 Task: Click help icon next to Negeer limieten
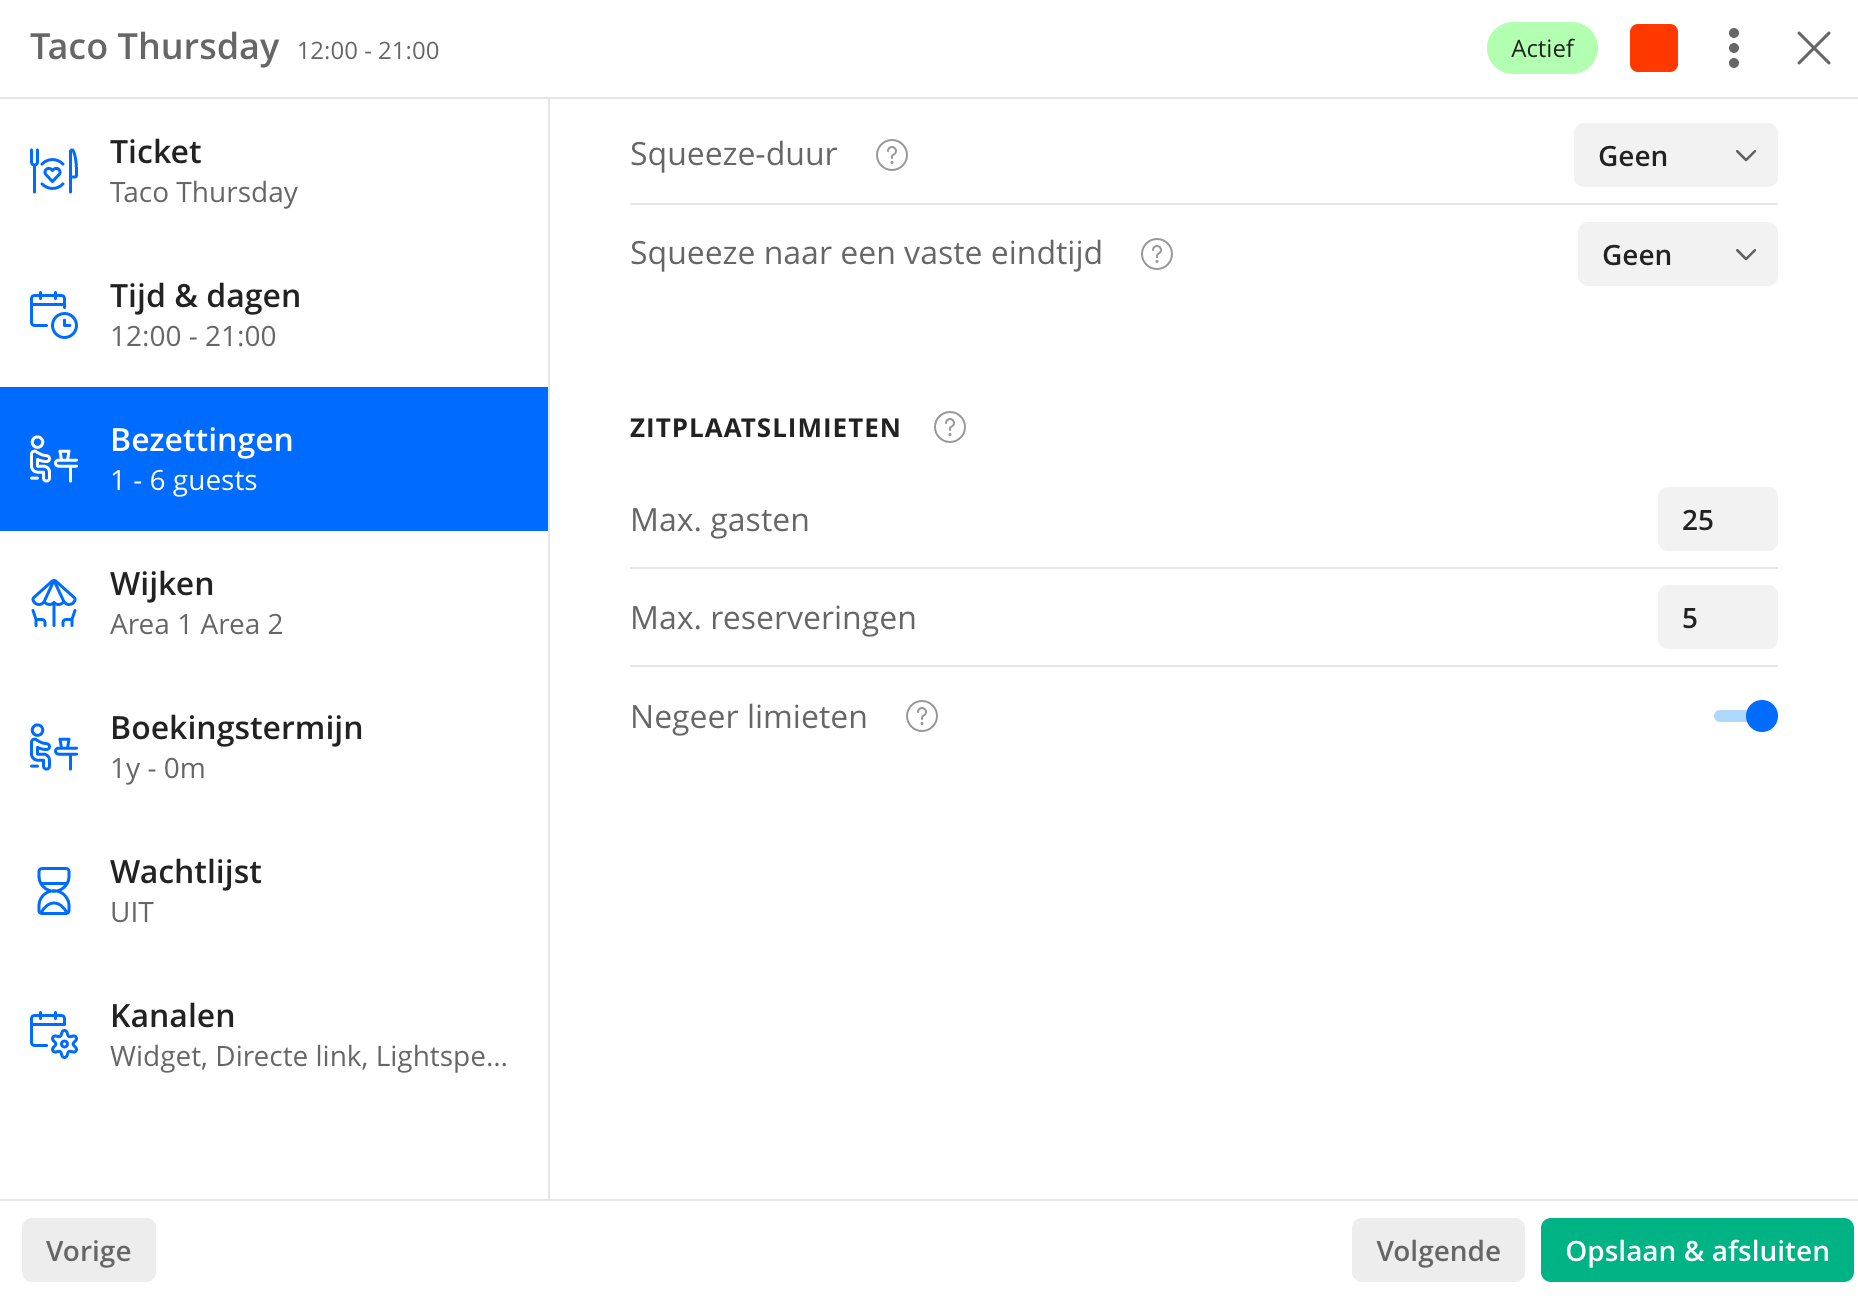[x=921, y=717]
